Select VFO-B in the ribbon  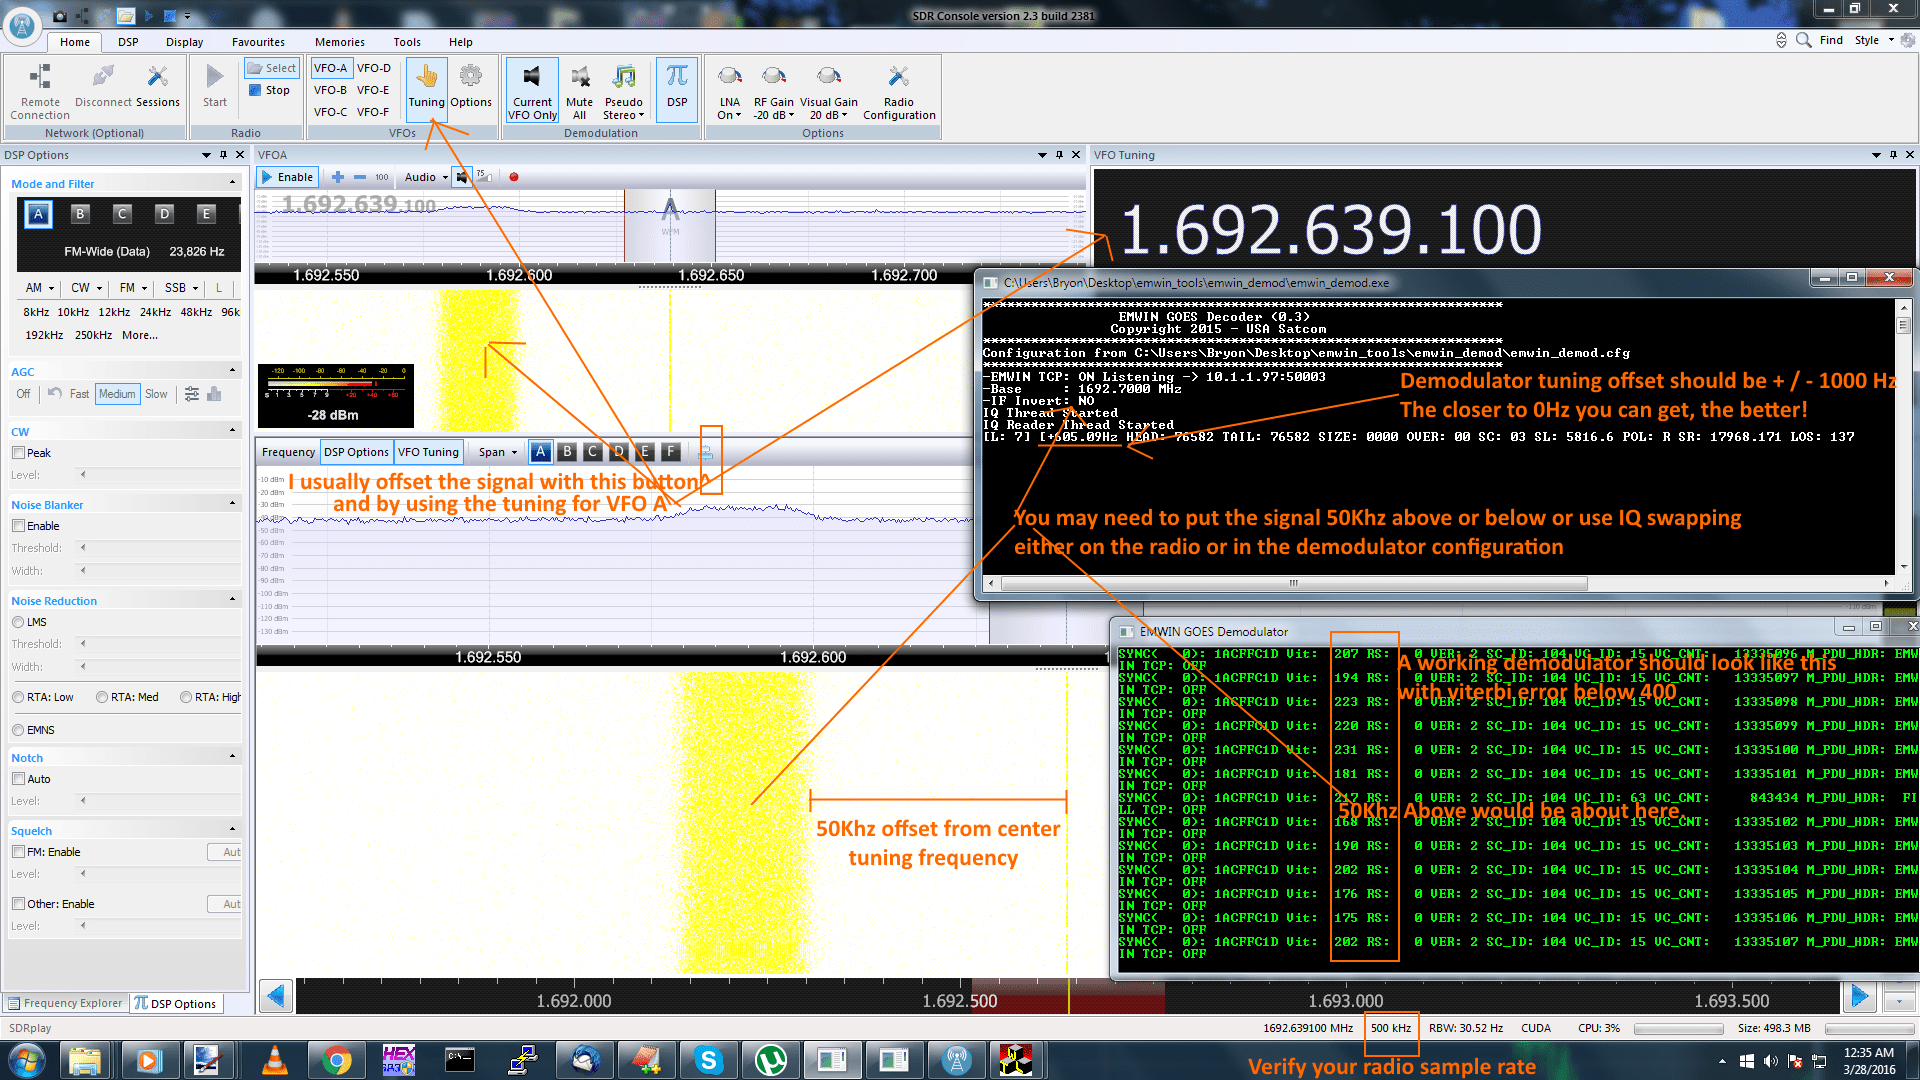[x=330, y=90]
